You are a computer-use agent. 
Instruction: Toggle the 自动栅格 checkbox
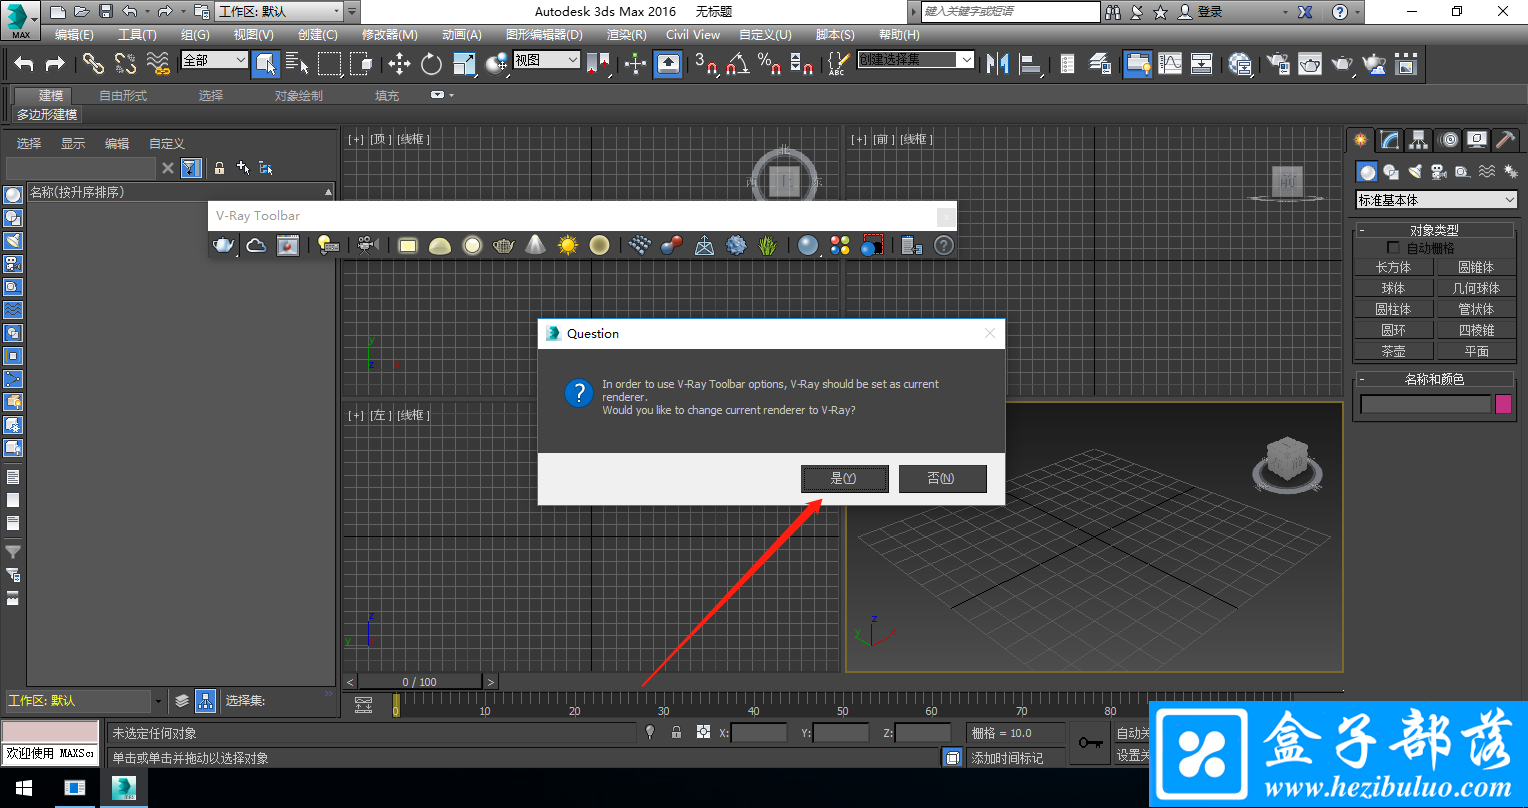coord(1393,248)
